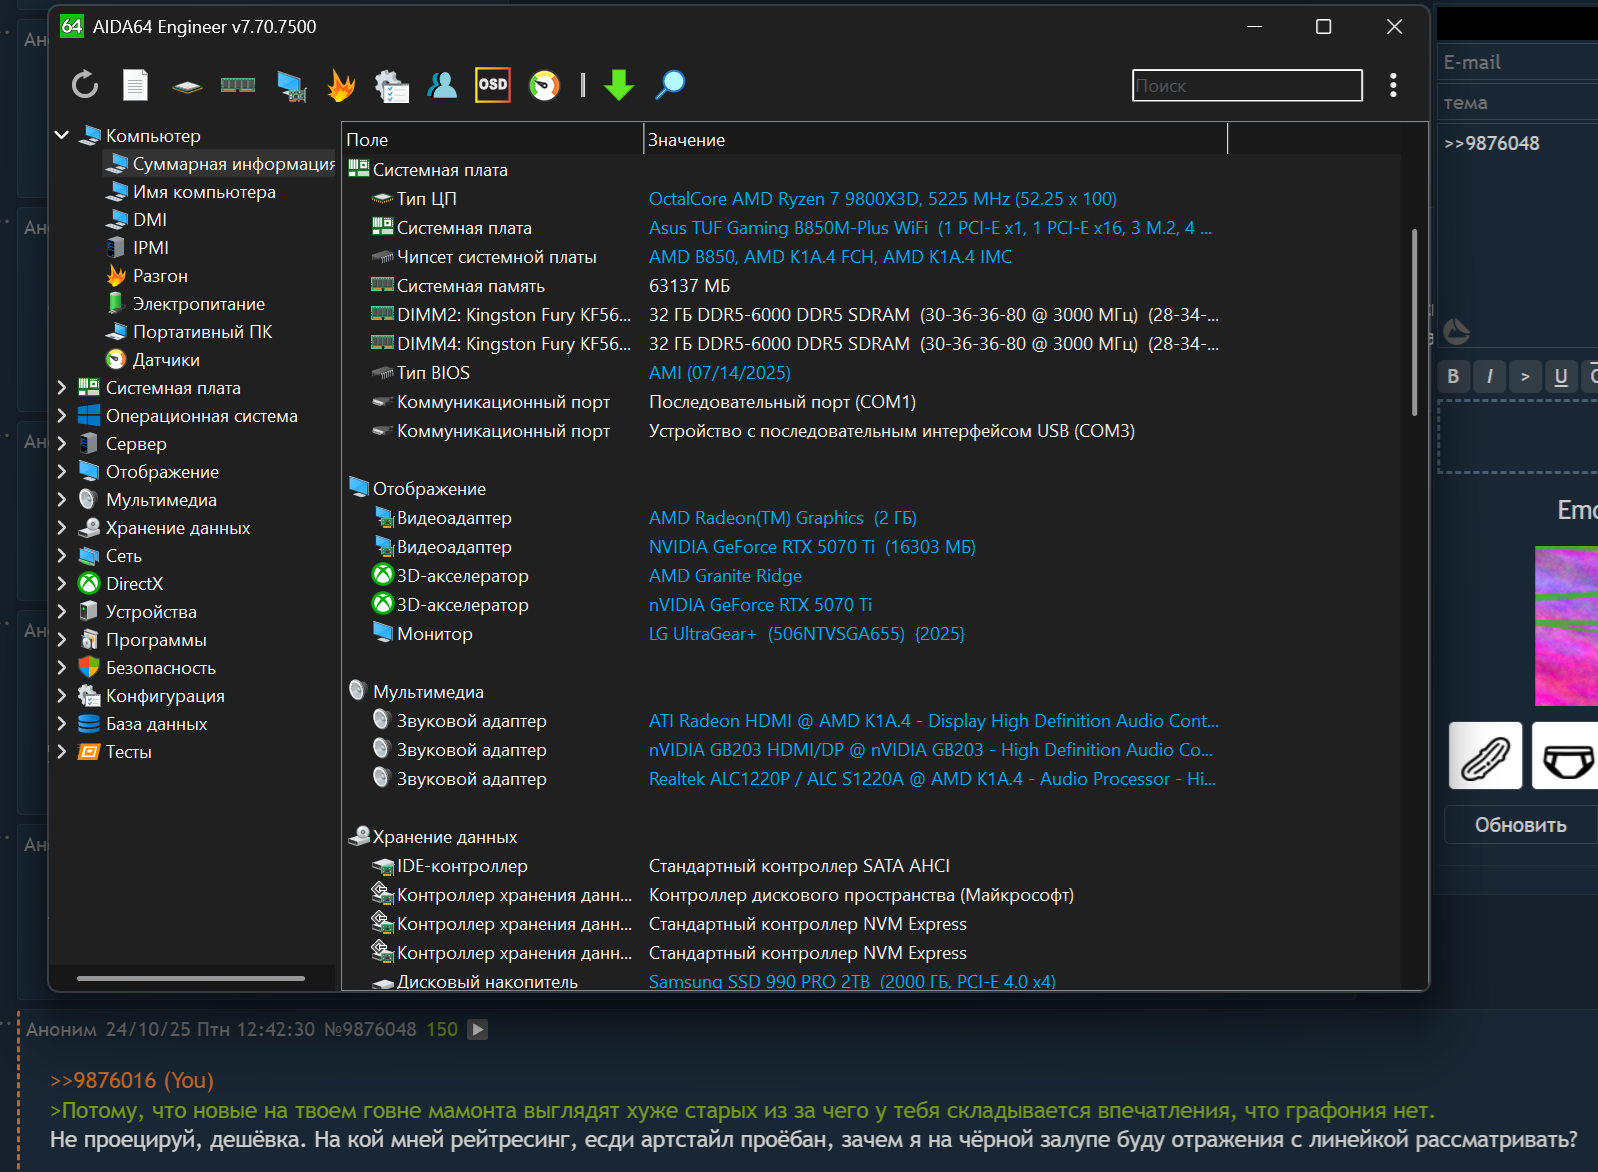Expand the Программы tree node
This screenshot has width=1598, height=1172.
click(62, 639)
